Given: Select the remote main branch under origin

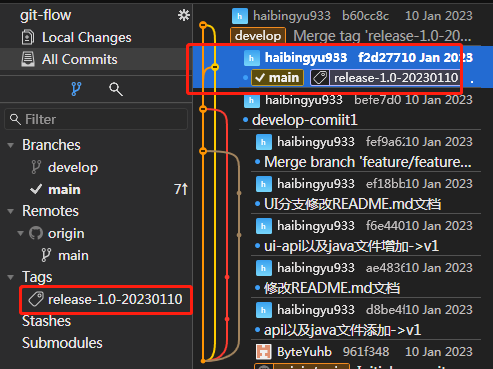Looking at the screenshot, I should [73, 255].
